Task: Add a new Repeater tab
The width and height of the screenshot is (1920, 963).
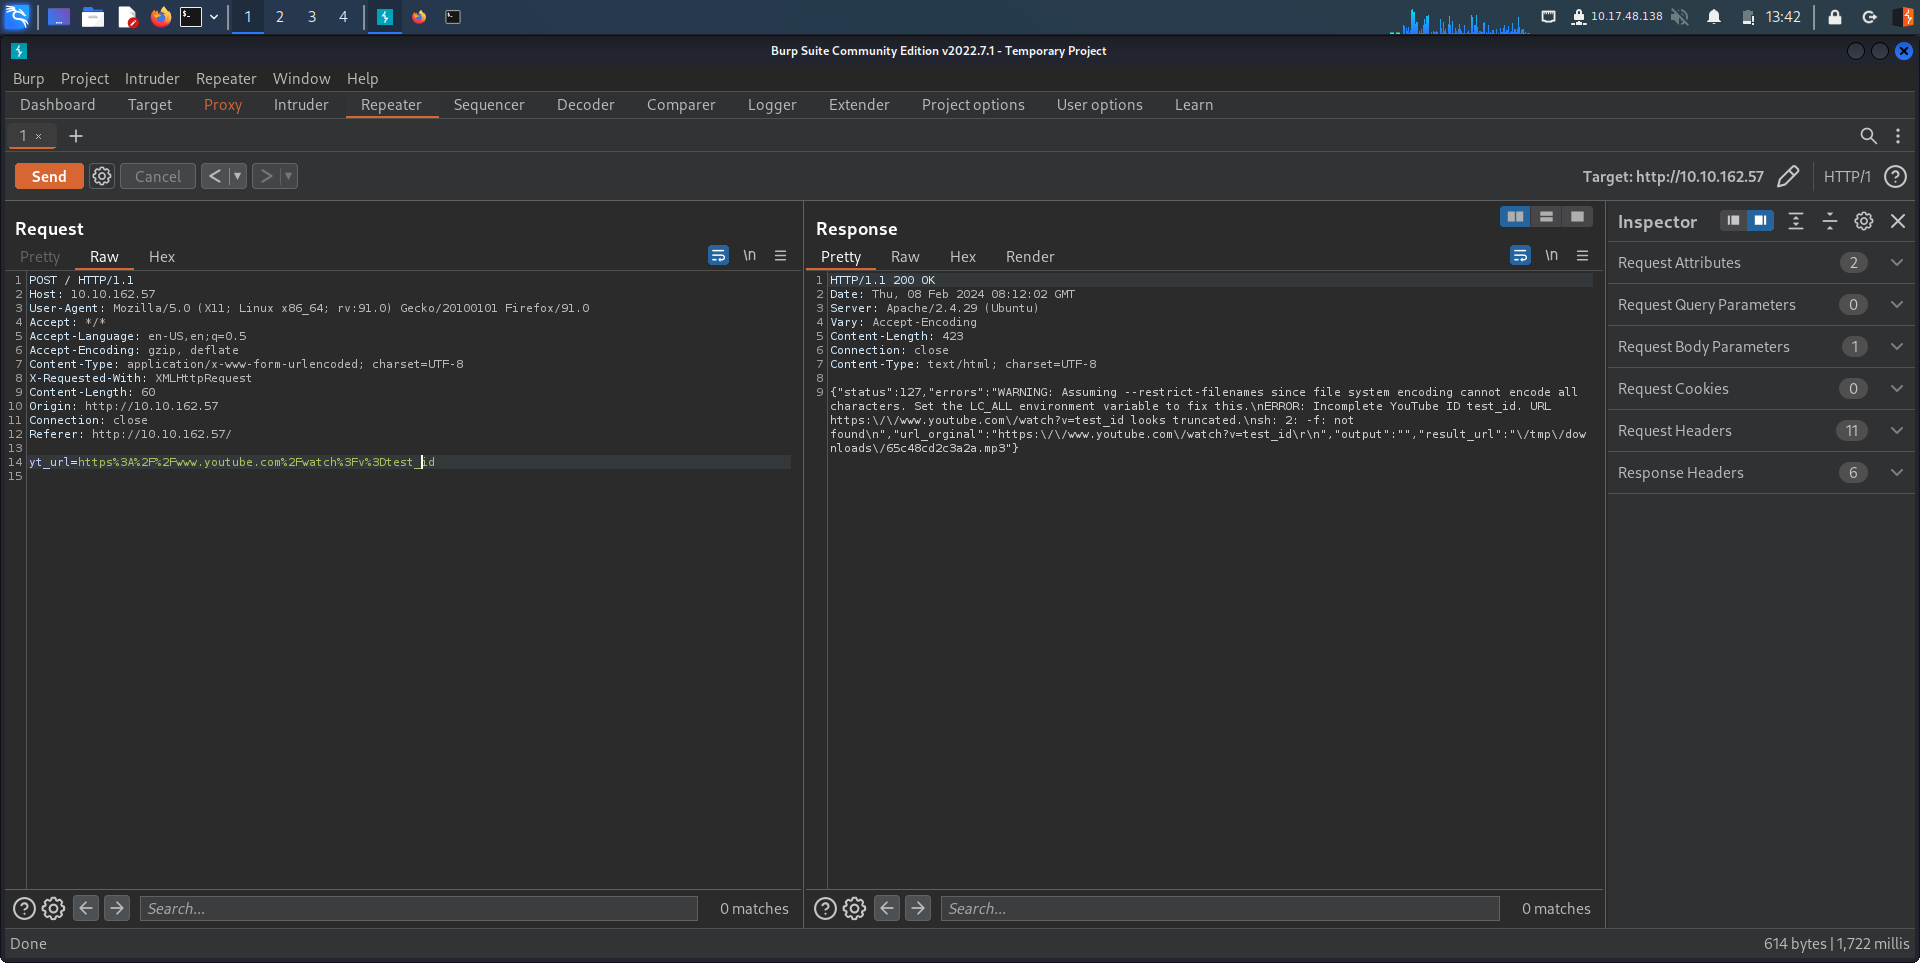Action: click(x=76, y=136)
